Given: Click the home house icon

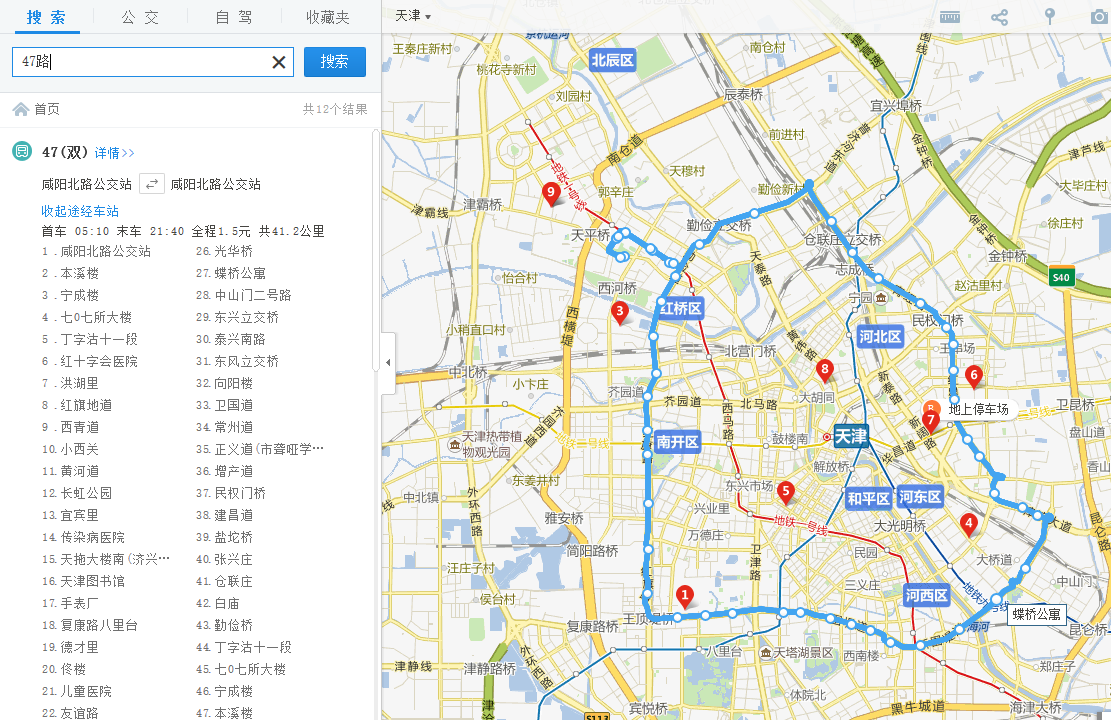Looking at the screenshot, I should point(21,109).
